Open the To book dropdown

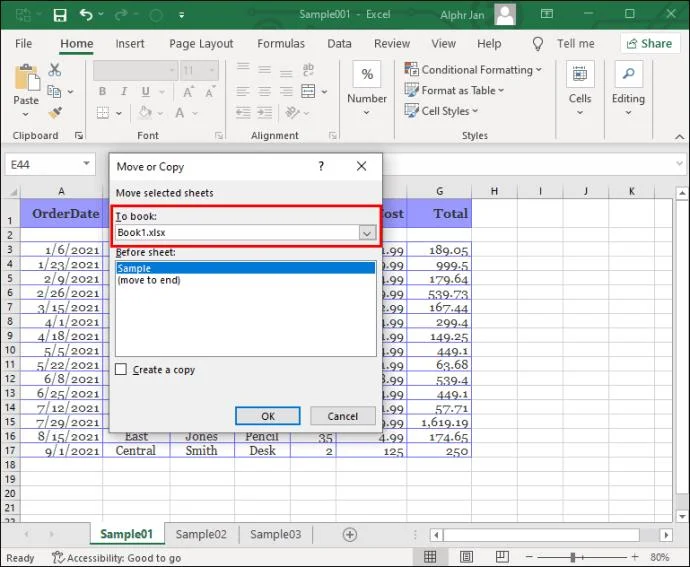click(367, 232)
